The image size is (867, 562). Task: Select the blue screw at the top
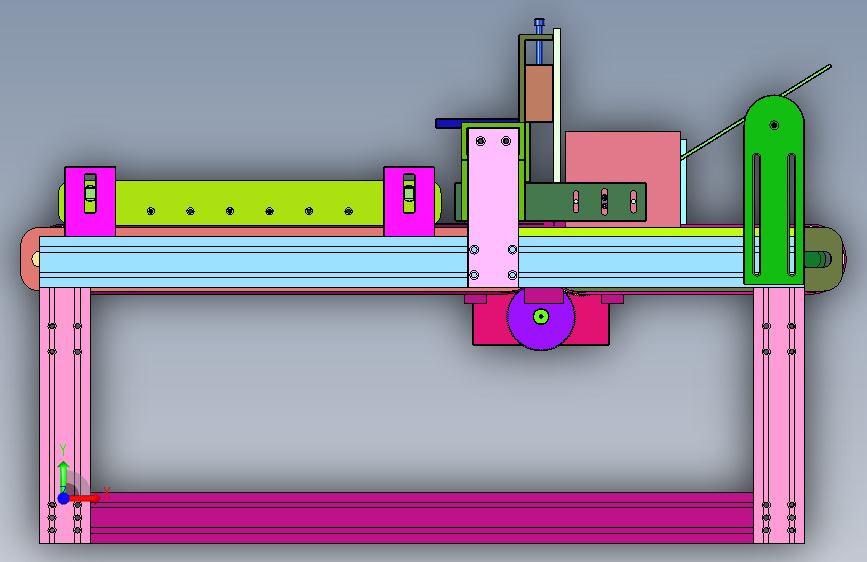pyautogui.click(x=539, y=40)
